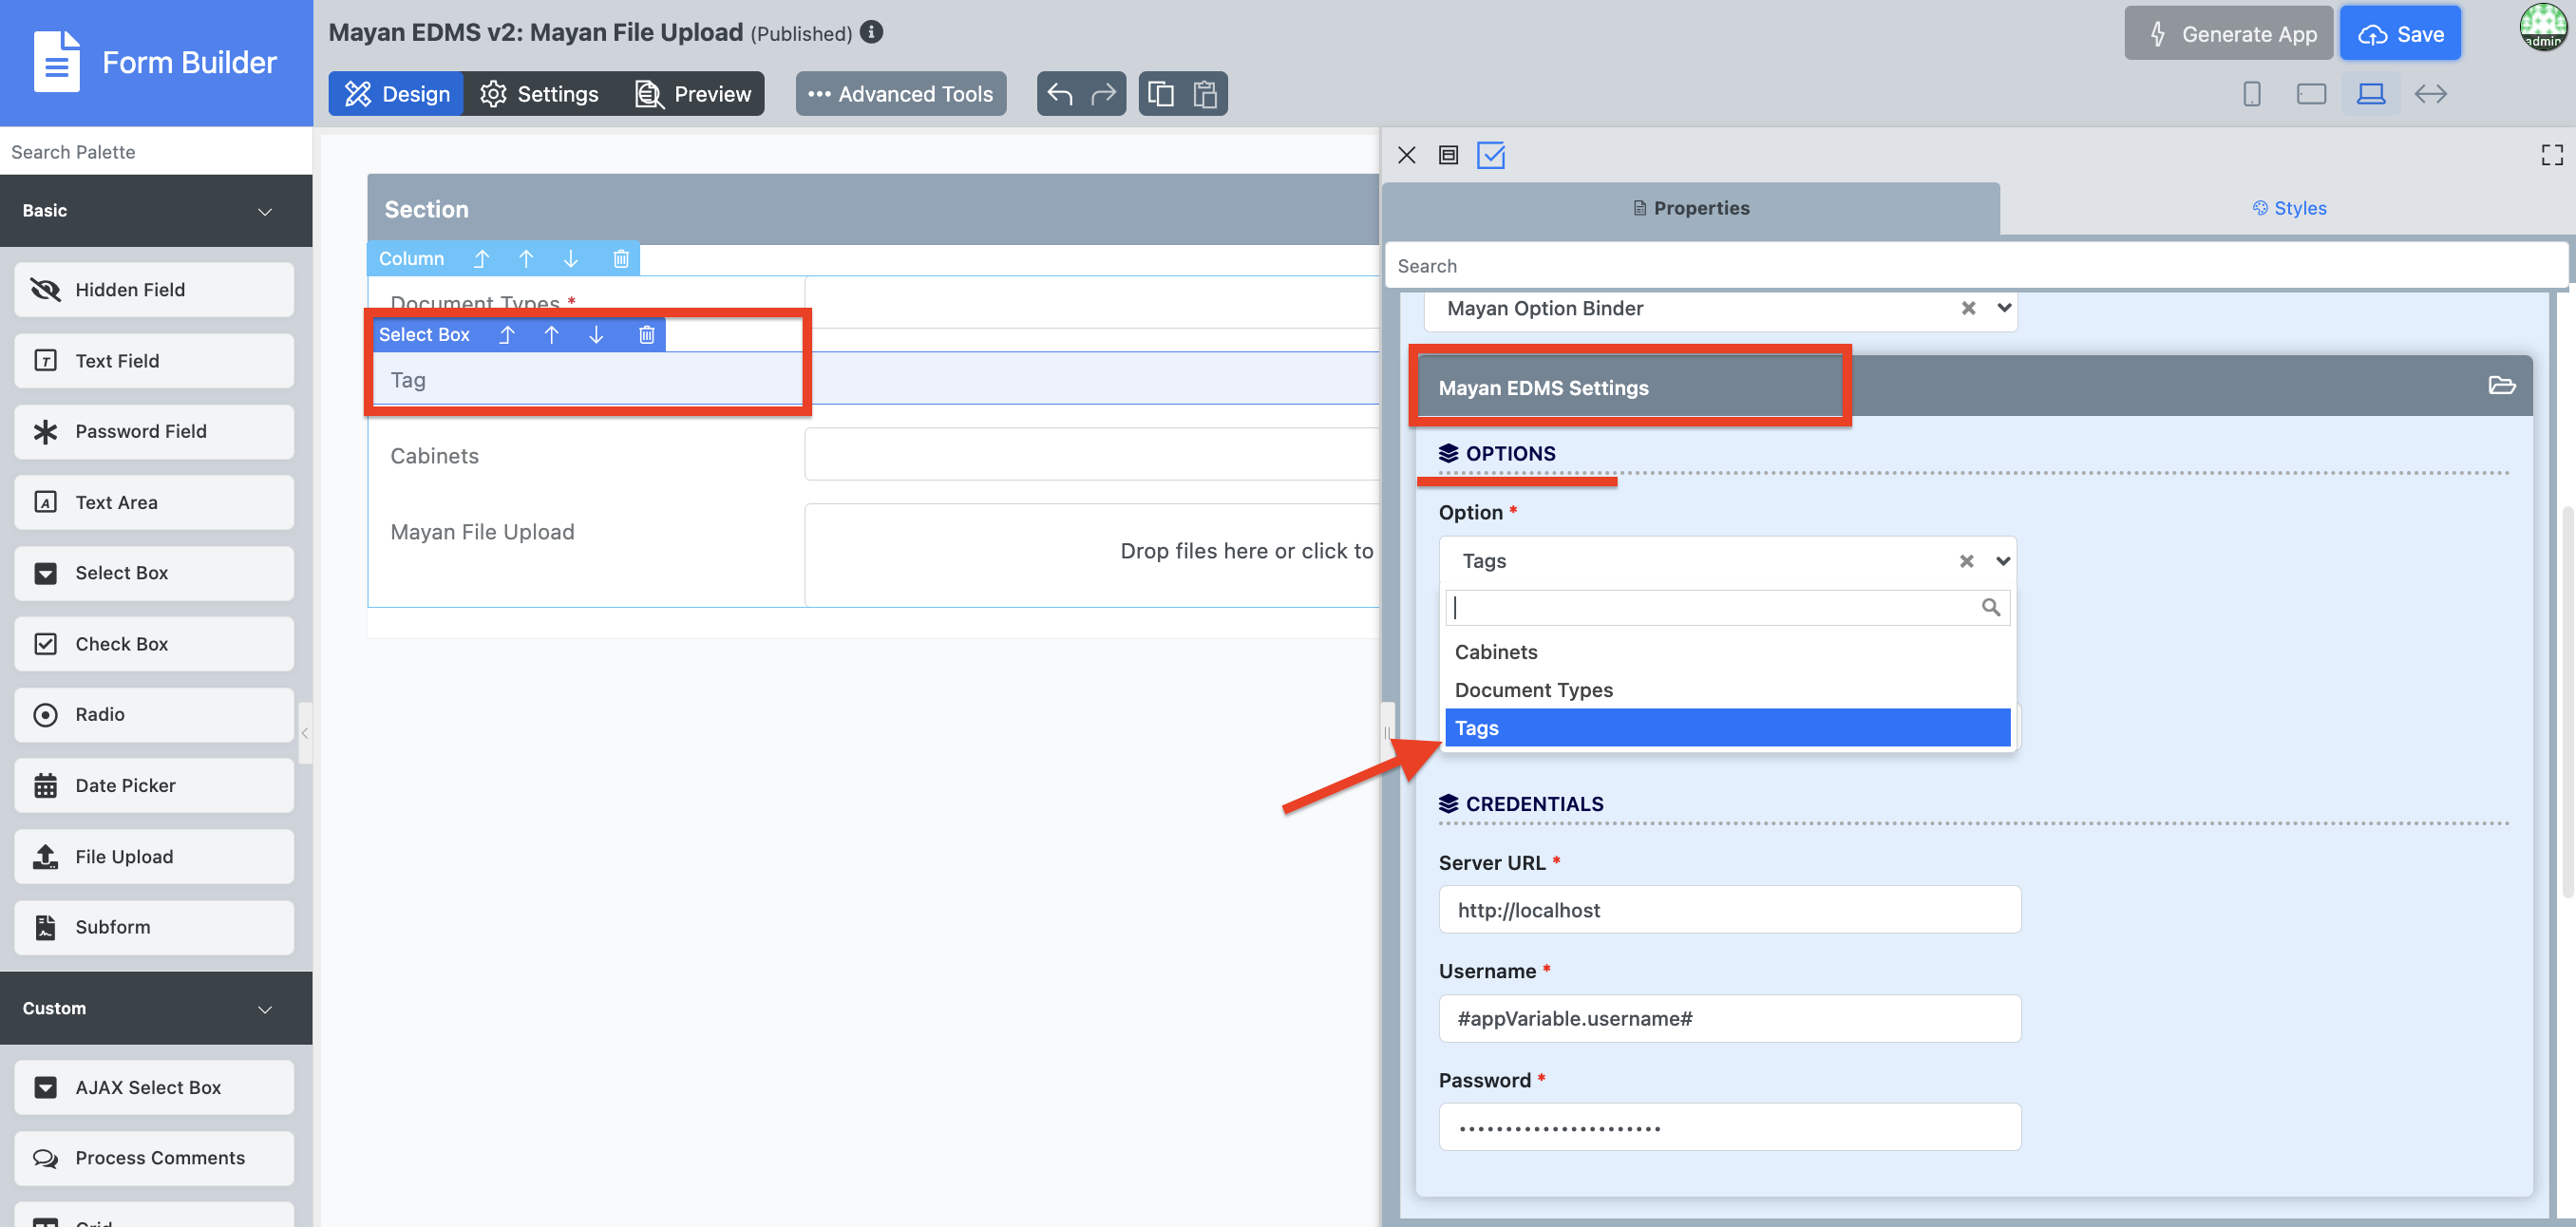Choose Cabinets from the option list
This screenshot has height=1227, width=2576.
click(x=1727, y=652)
